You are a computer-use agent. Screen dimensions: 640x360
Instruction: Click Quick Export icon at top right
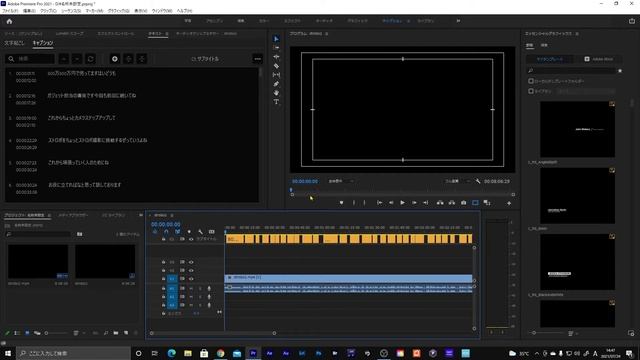632,21
